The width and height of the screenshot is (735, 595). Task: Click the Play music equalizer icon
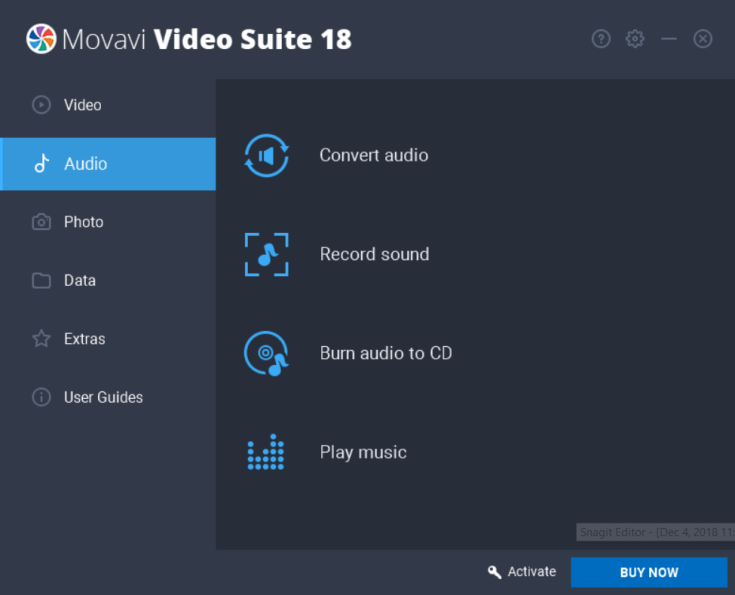[x=266, y=452]
